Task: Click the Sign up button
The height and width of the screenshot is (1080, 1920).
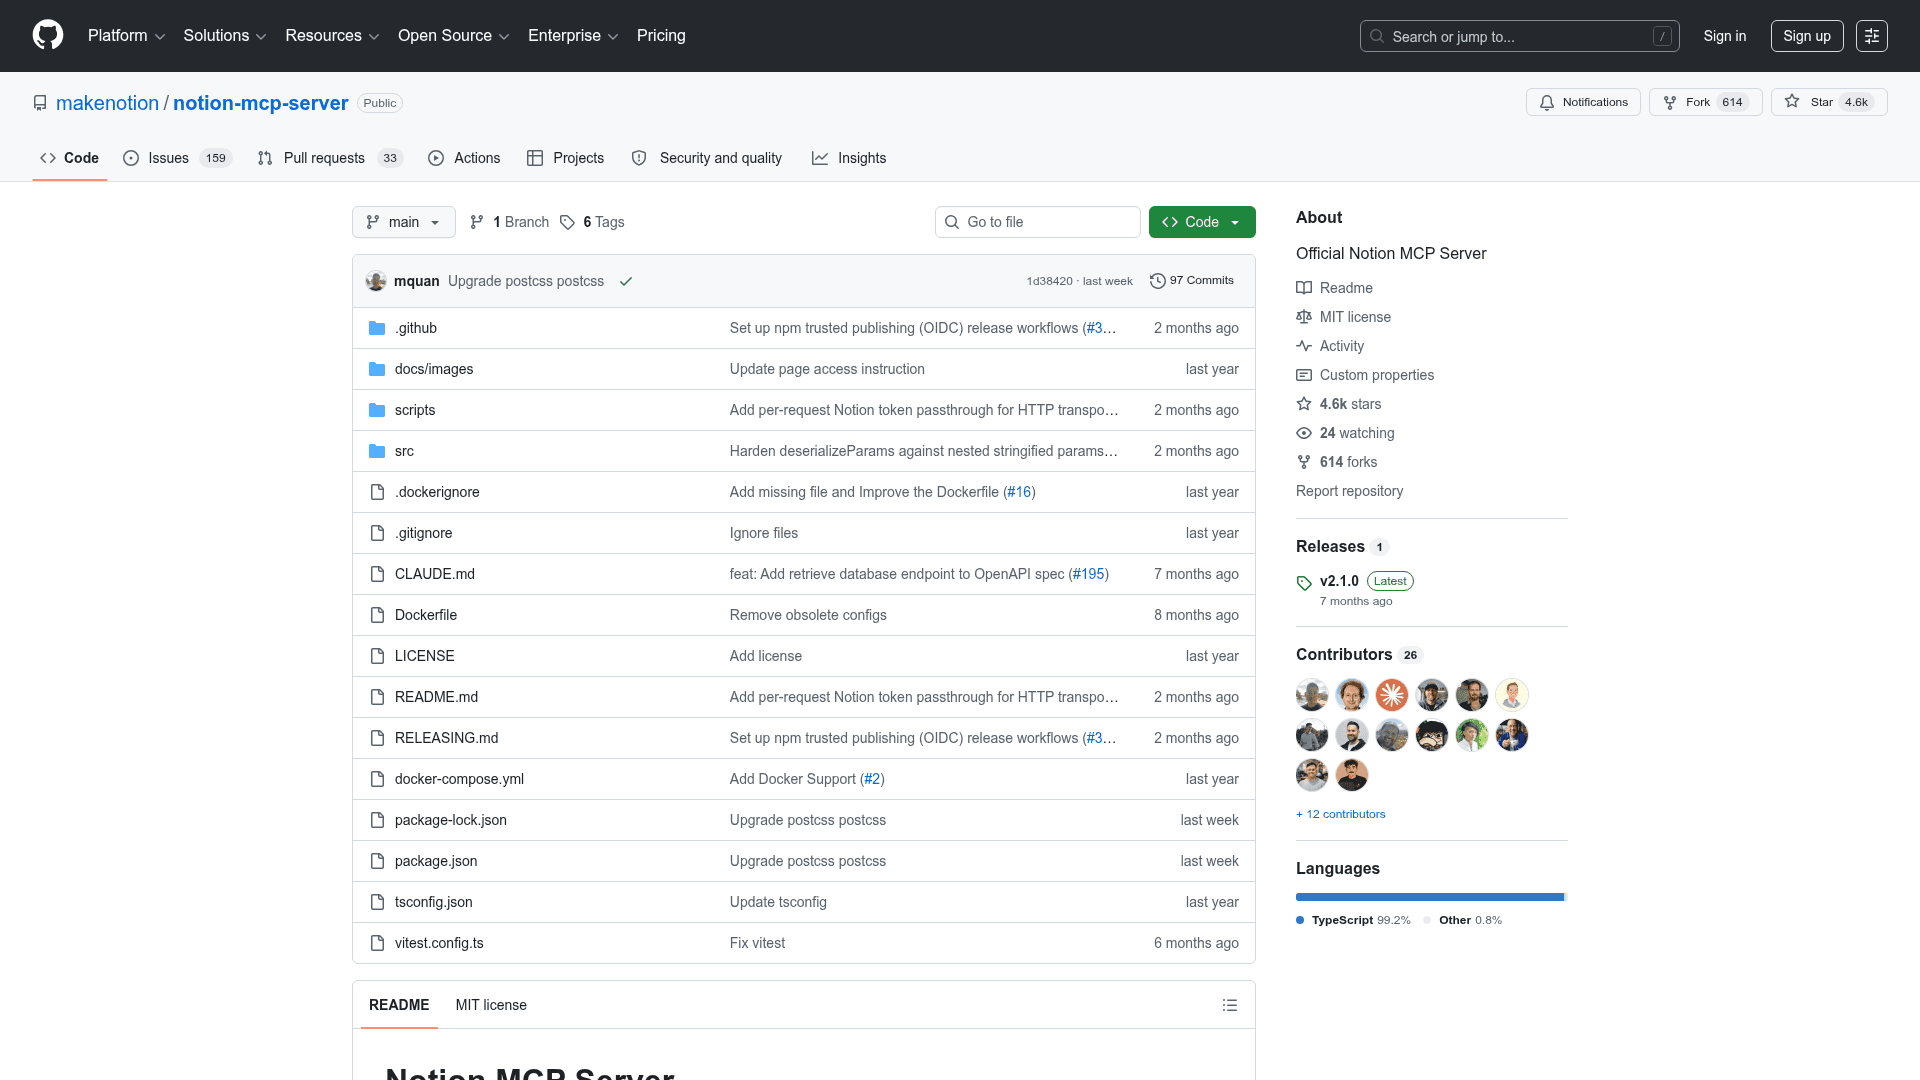Action: (x=1807, y=36)
